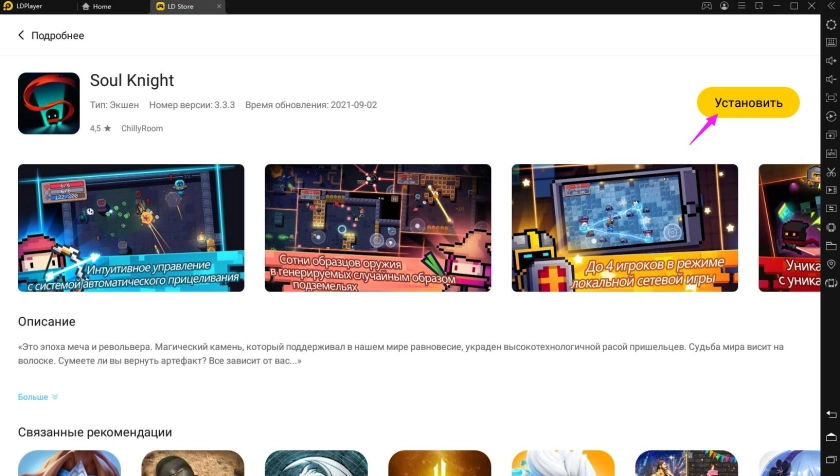Click the yellow Установить button
Image resolution: width=840 pixels, height=476 pixels.
[748, 102]
